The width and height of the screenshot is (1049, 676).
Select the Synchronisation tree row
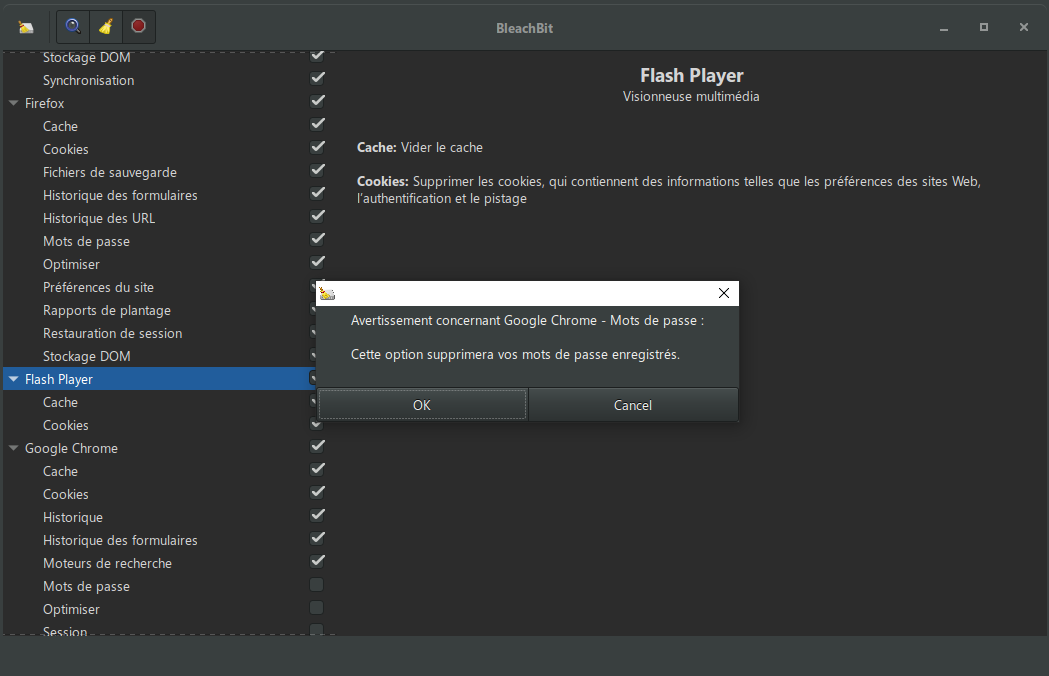click(88, 80)
